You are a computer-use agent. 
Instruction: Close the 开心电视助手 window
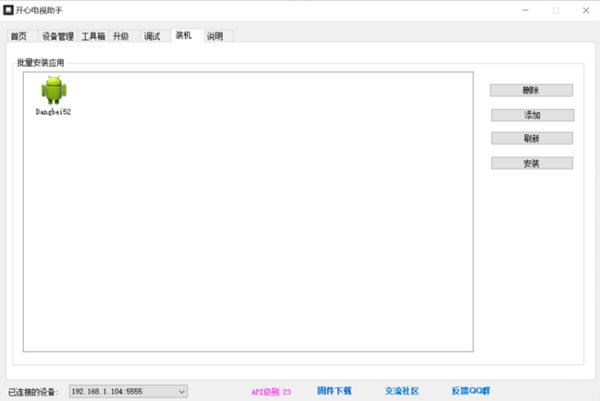click(x=586, y=10)
